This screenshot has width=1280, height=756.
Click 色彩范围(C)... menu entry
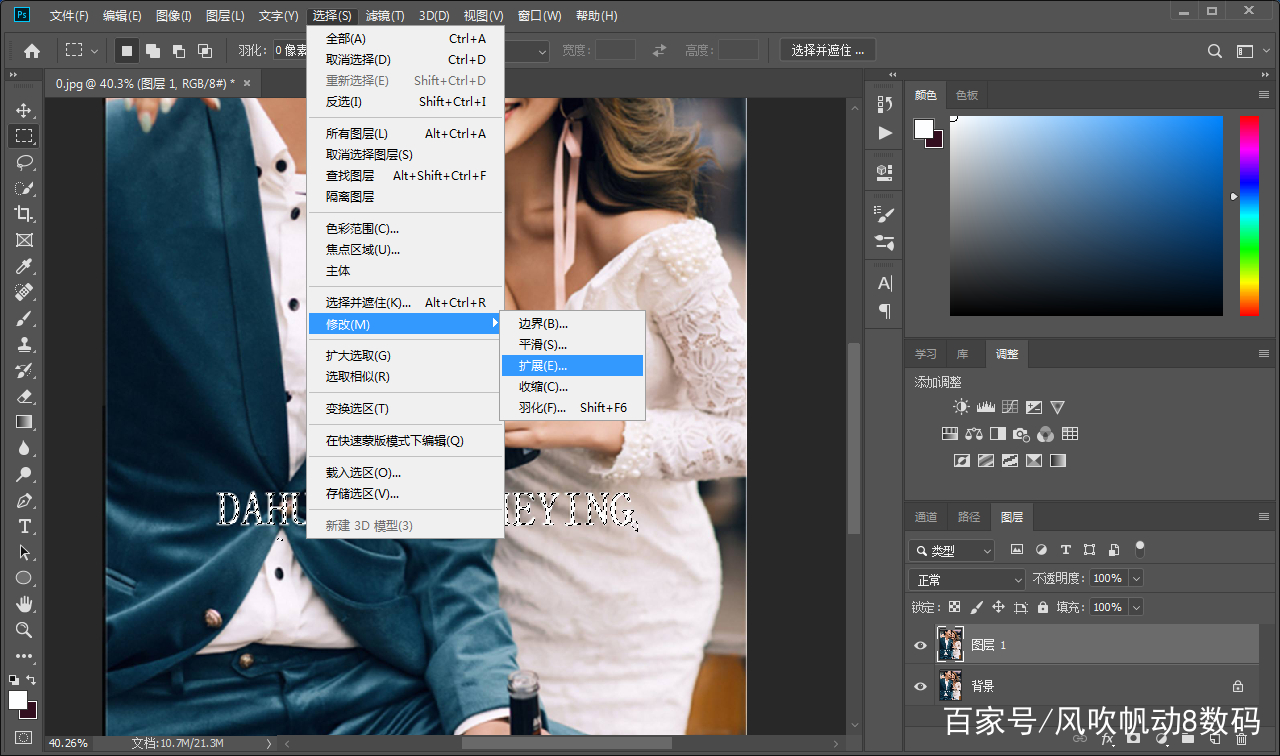pos(362,228)
